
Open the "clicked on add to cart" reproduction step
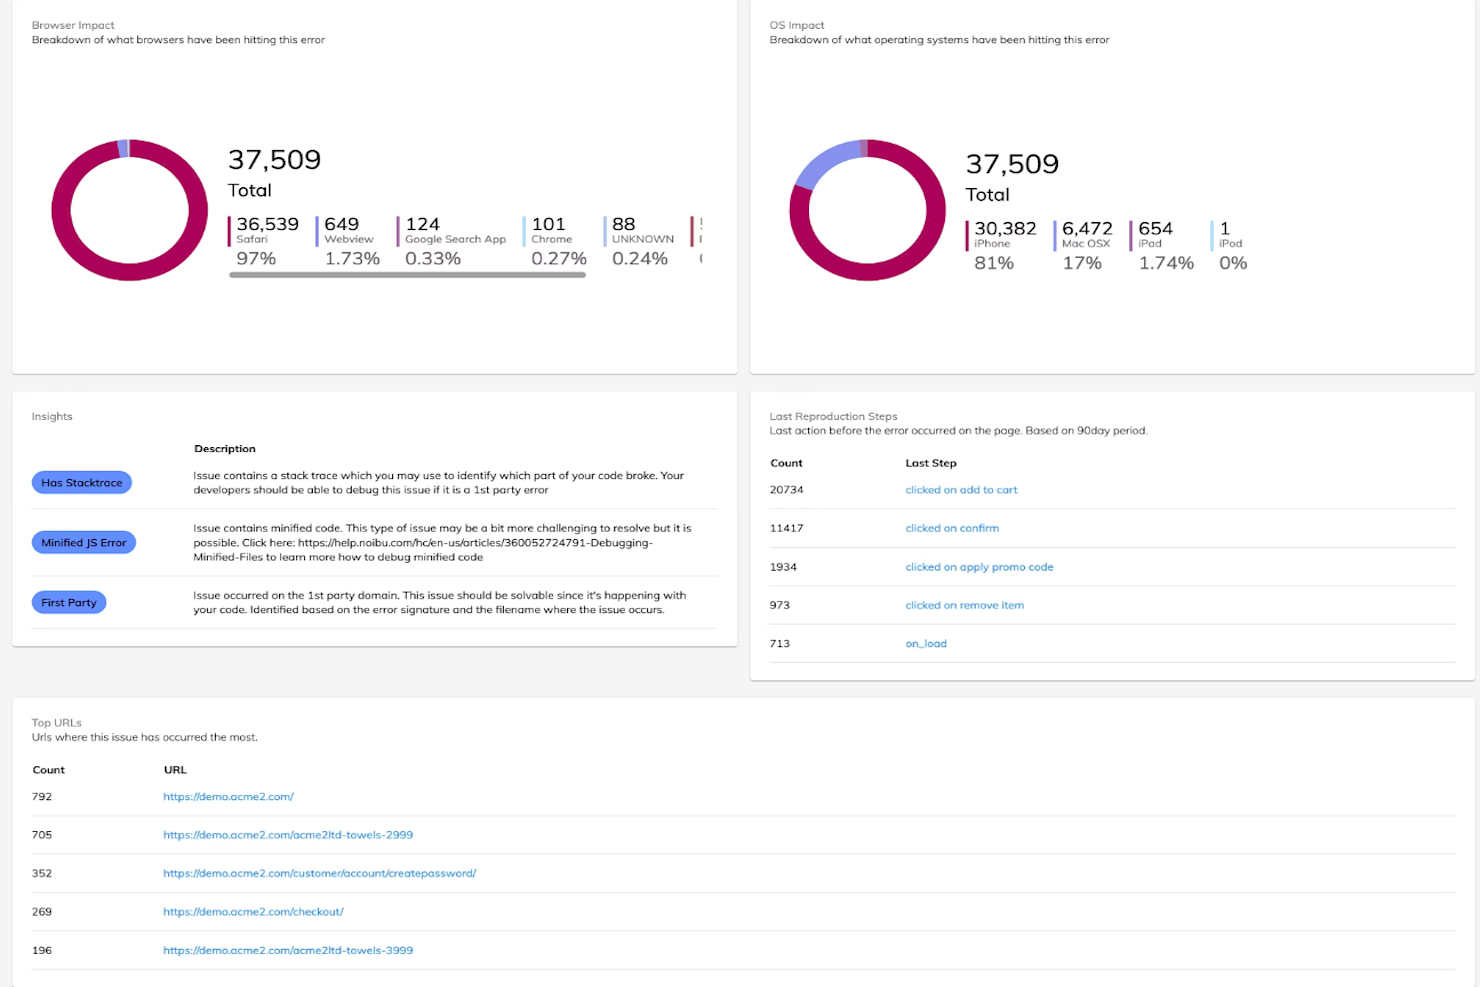click(x=960, y=489)
